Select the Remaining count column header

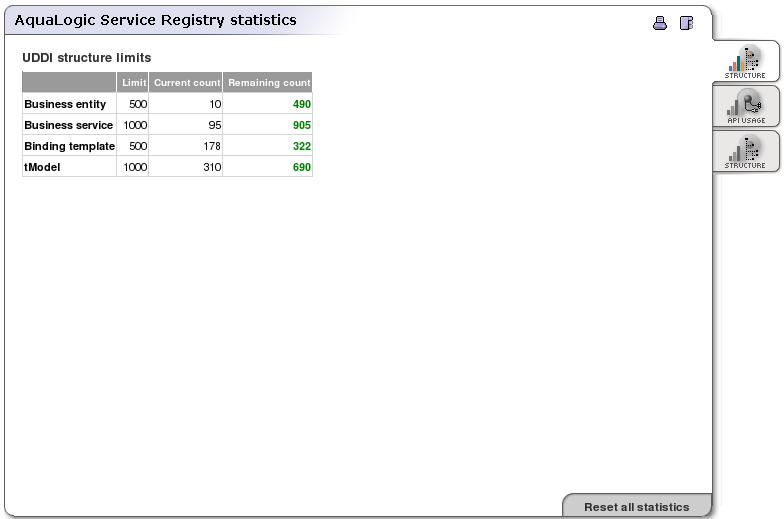268,82
